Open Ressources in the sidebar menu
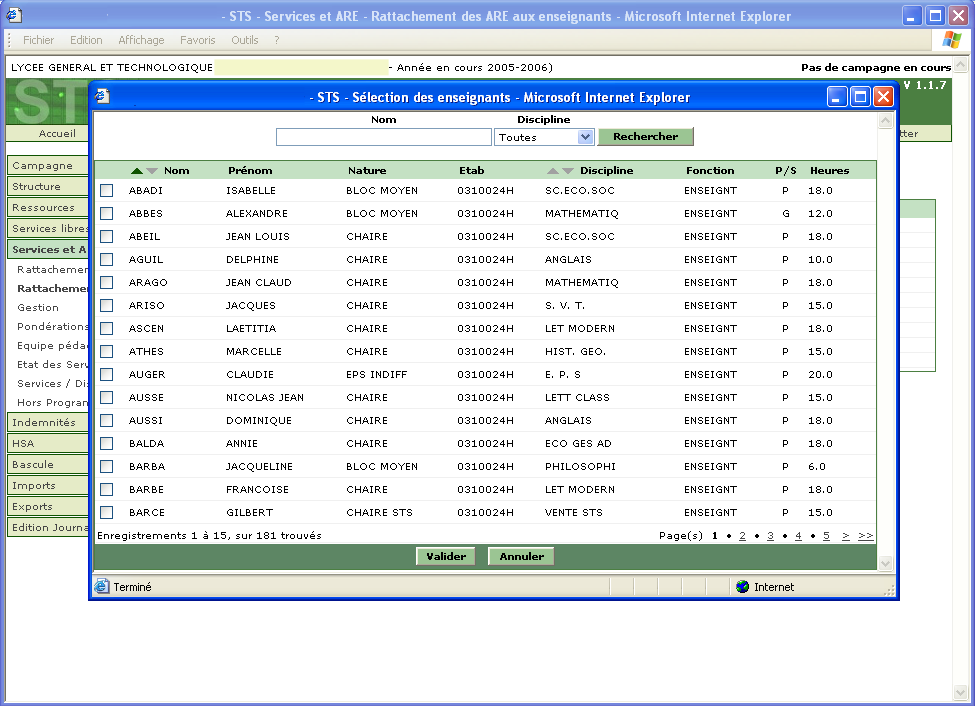Image resolution: width=975 pixels, height=706 pixels. 47,207
